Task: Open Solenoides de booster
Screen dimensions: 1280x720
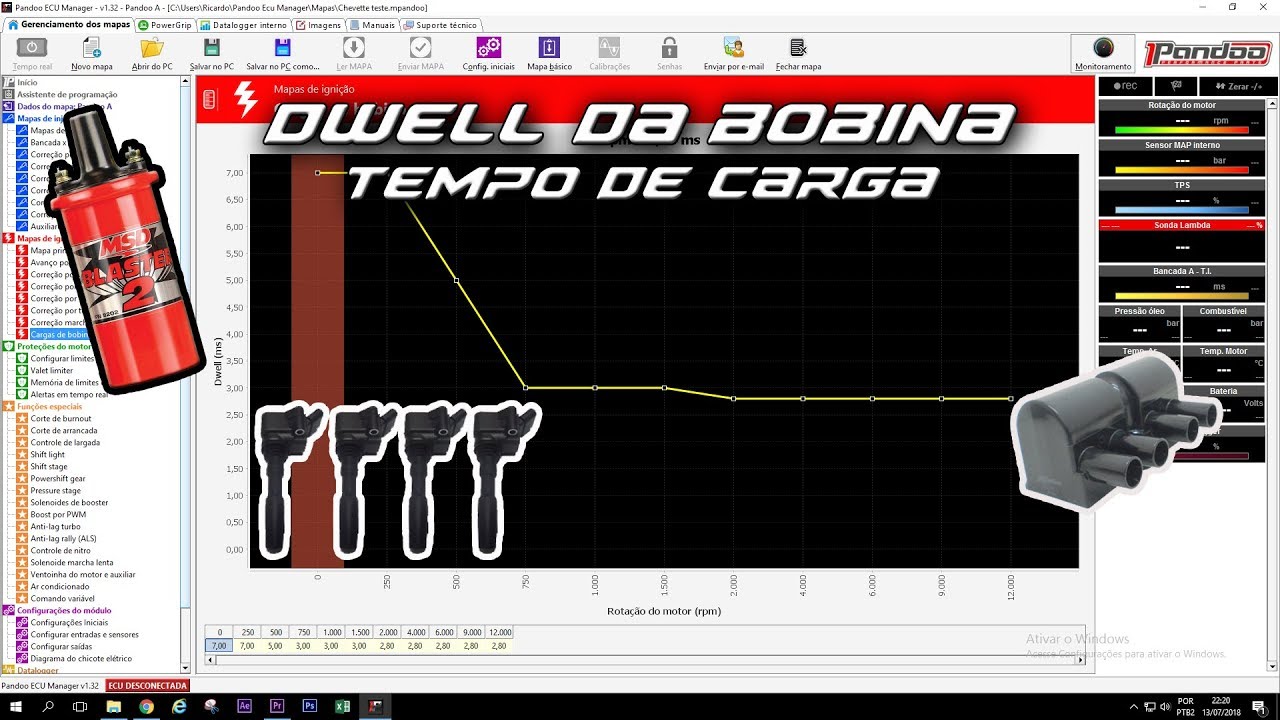Action: pyautogui.click(x=69, y=502)
